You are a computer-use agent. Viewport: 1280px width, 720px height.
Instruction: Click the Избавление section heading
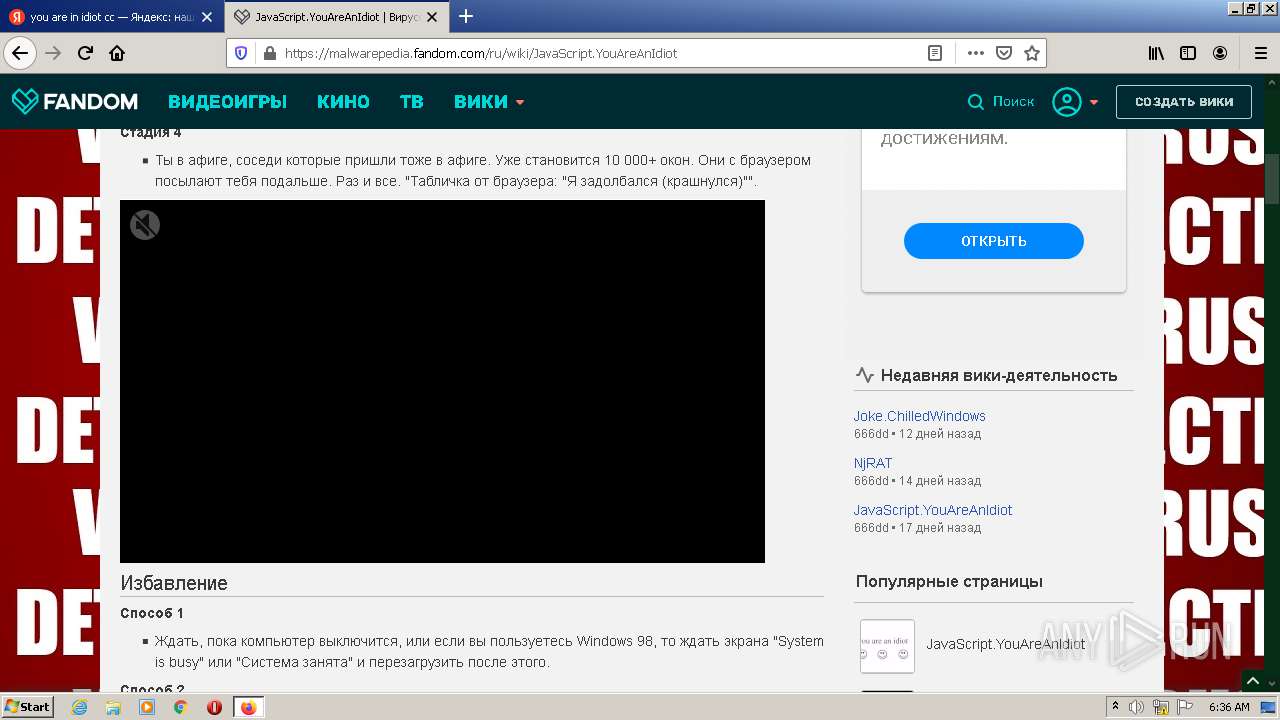(x=174, y=583)
